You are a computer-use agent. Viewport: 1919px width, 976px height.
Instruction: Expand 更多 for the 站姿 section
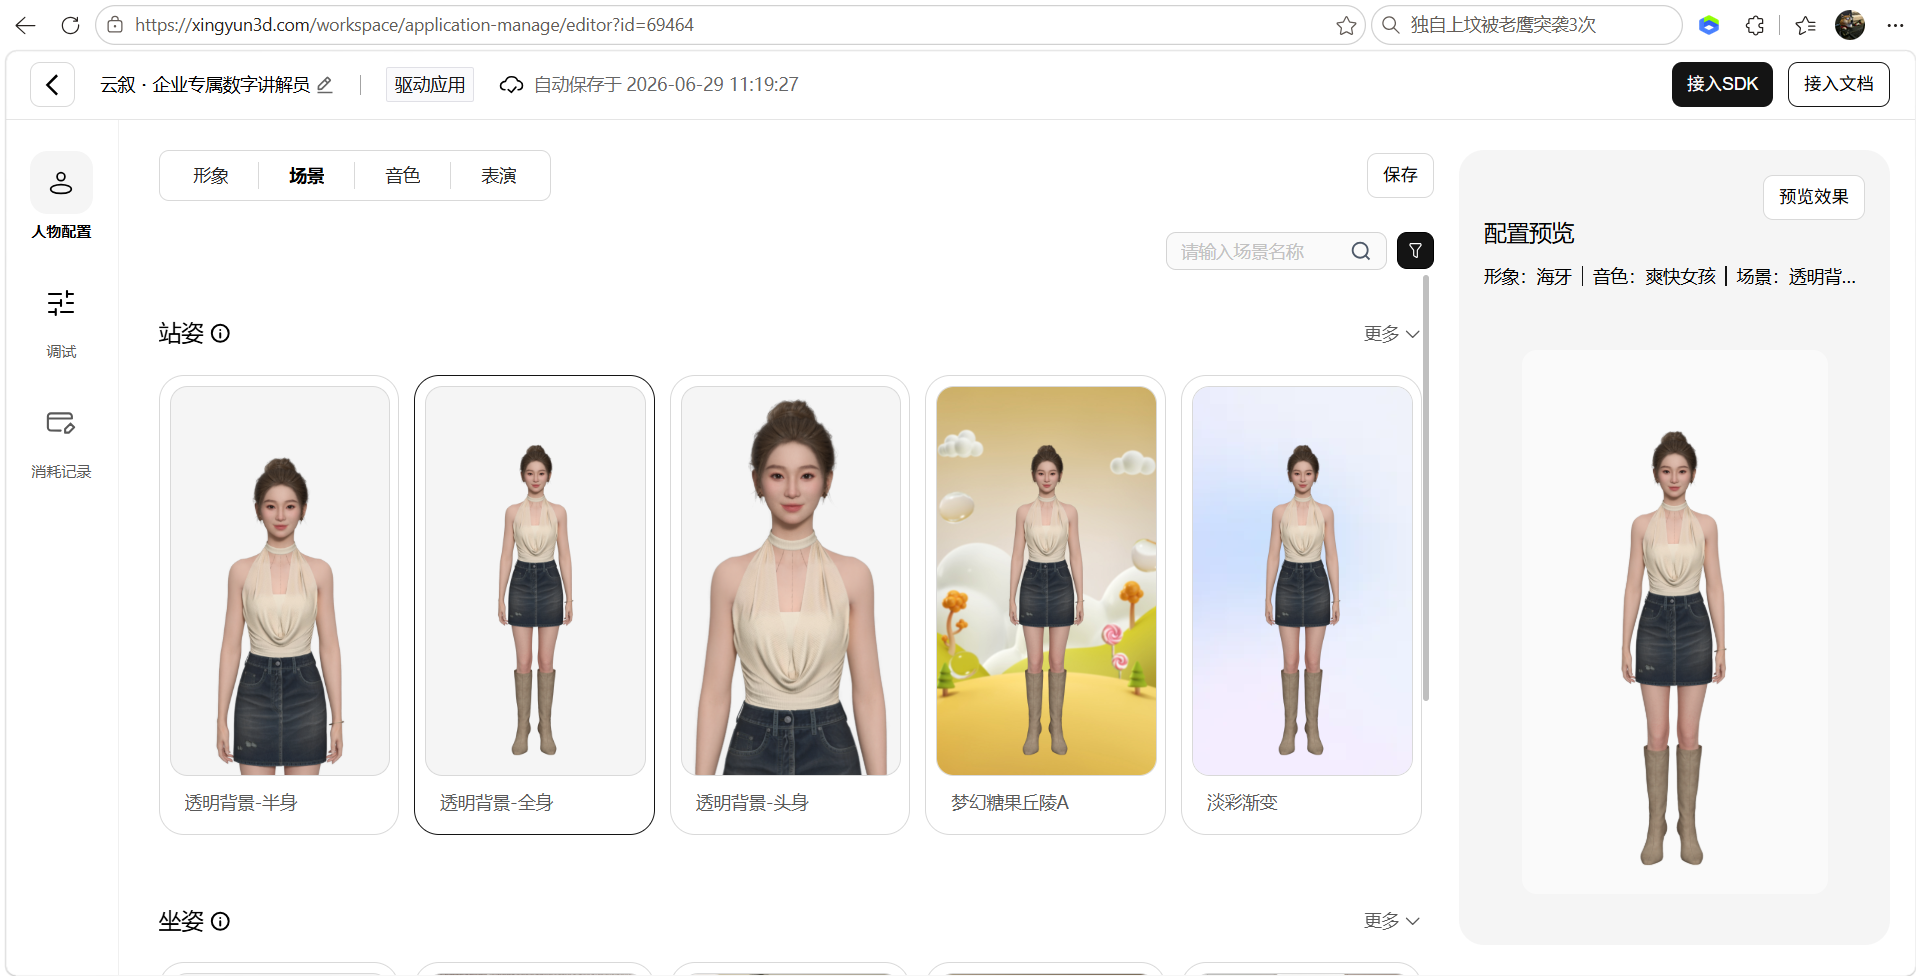click(1391, 334)
